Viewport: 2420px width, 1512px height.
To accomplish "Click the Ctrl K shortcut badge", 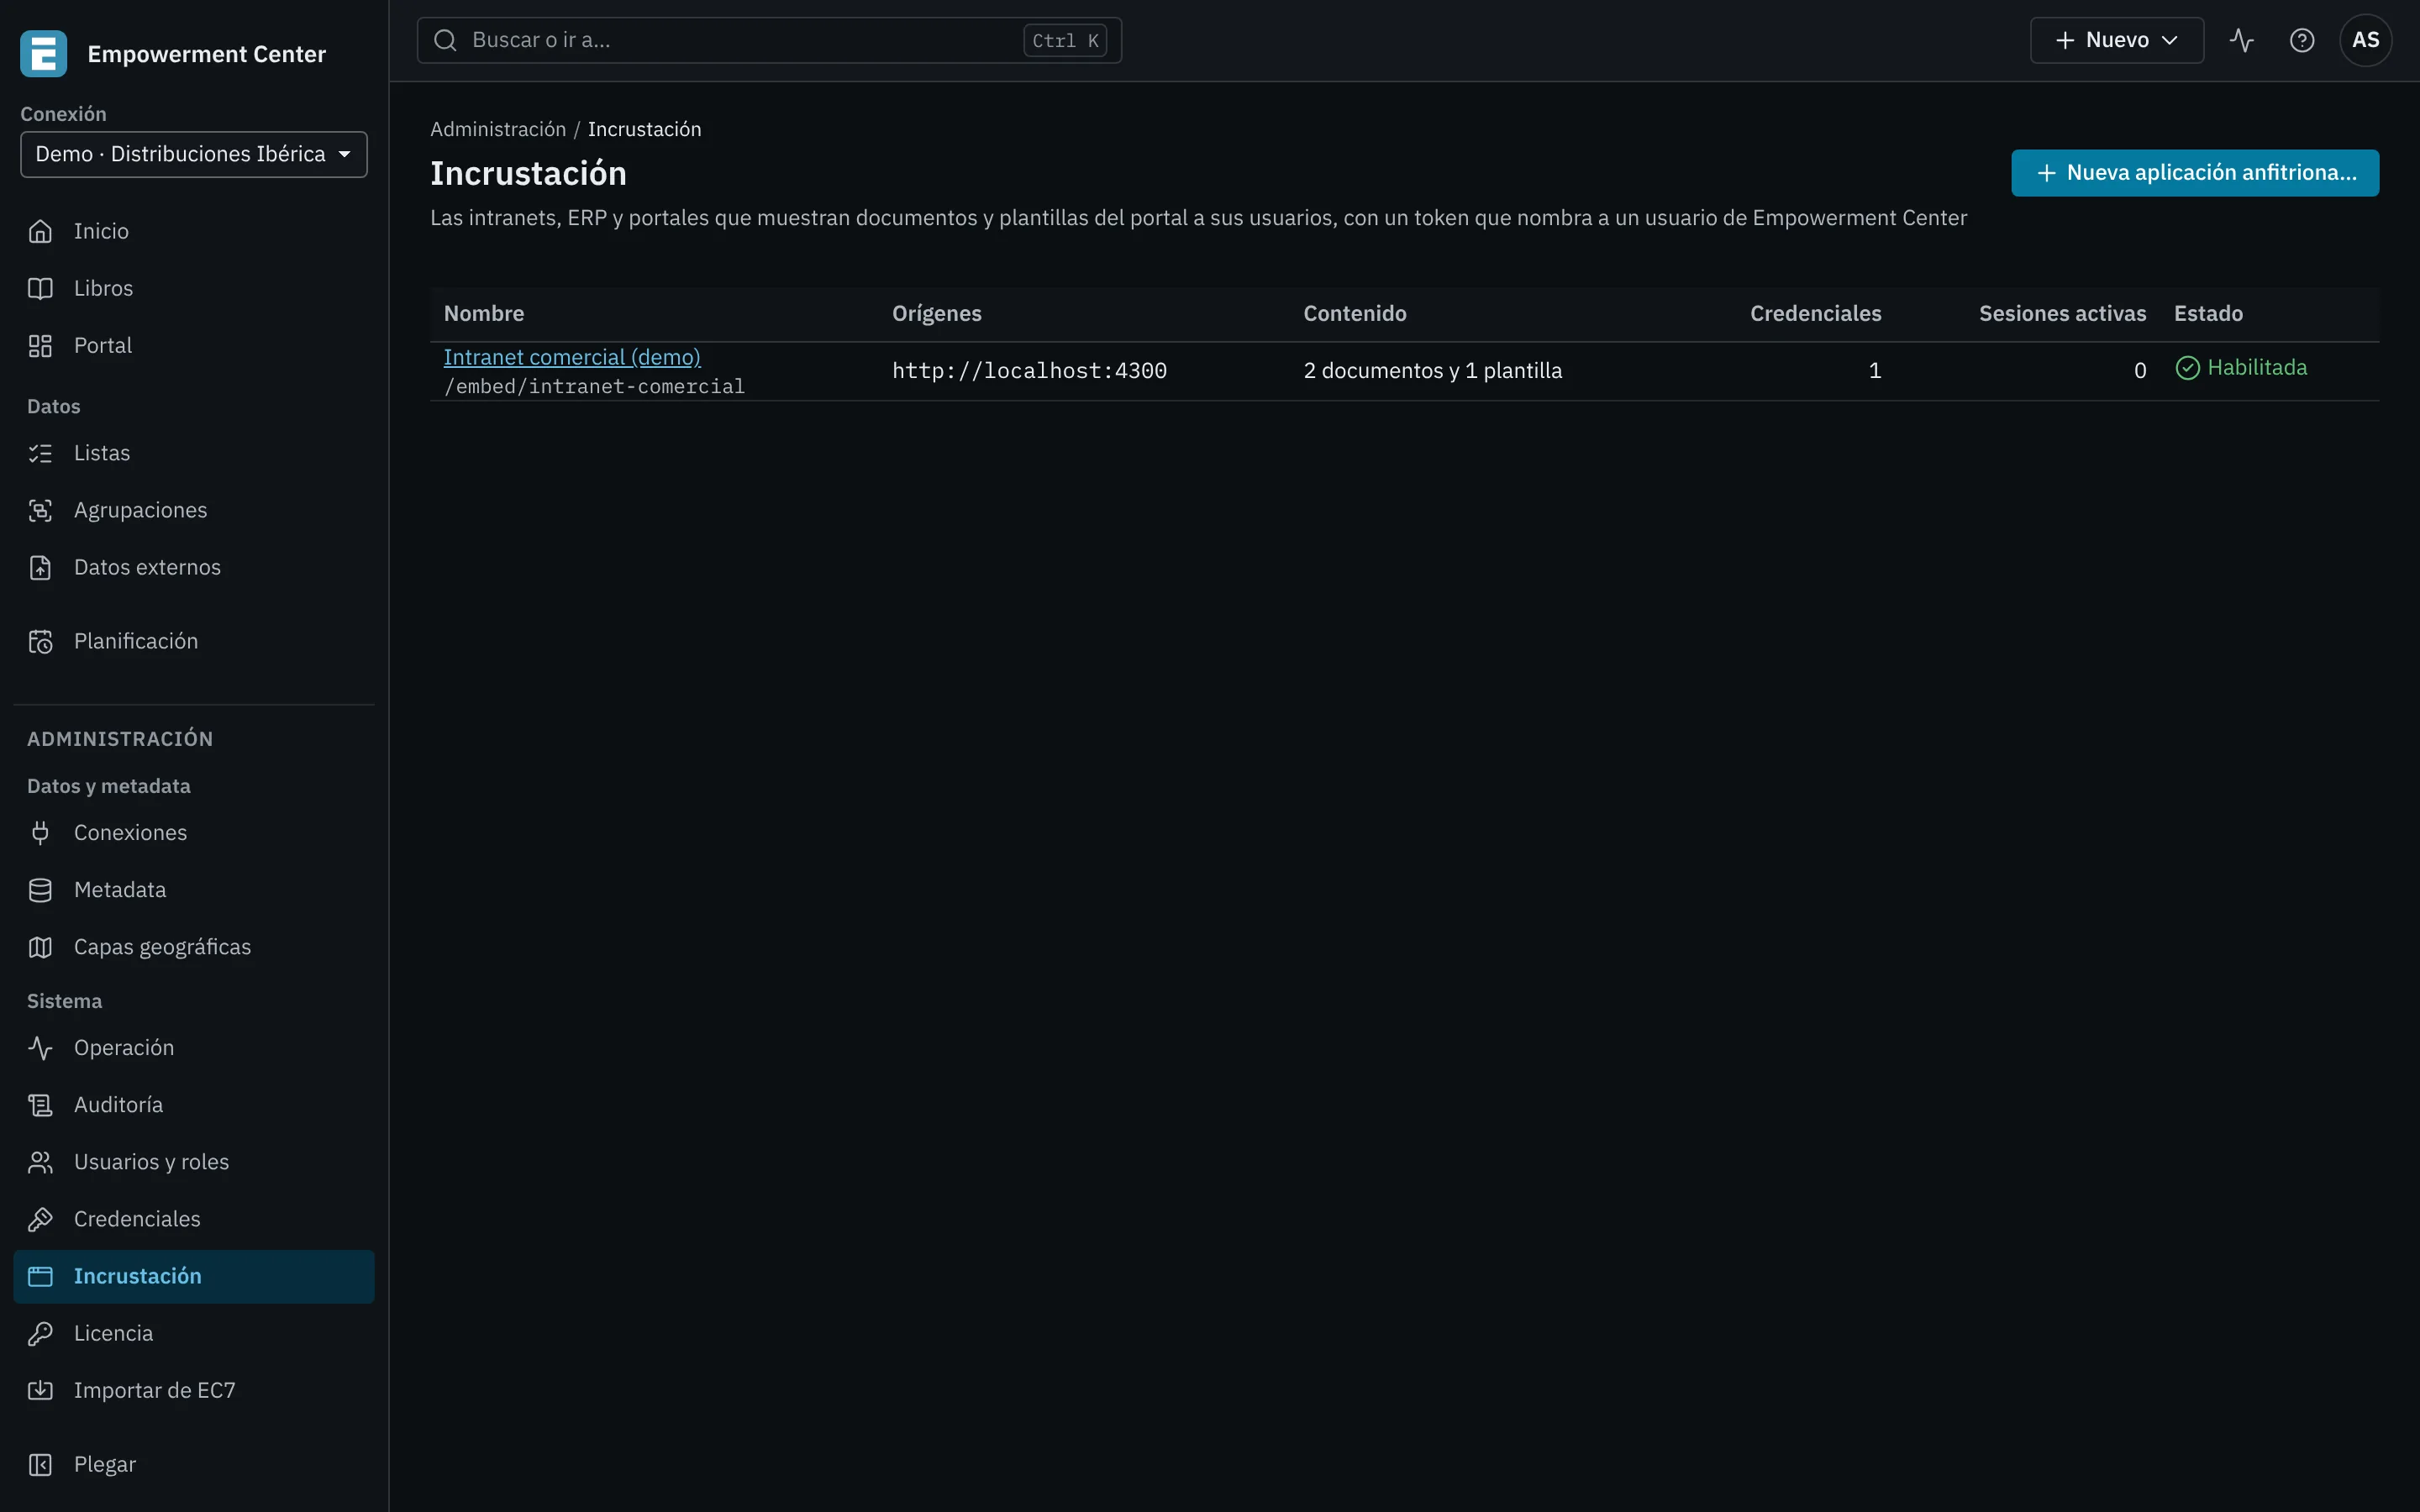I will click(x=1065, y=41).
